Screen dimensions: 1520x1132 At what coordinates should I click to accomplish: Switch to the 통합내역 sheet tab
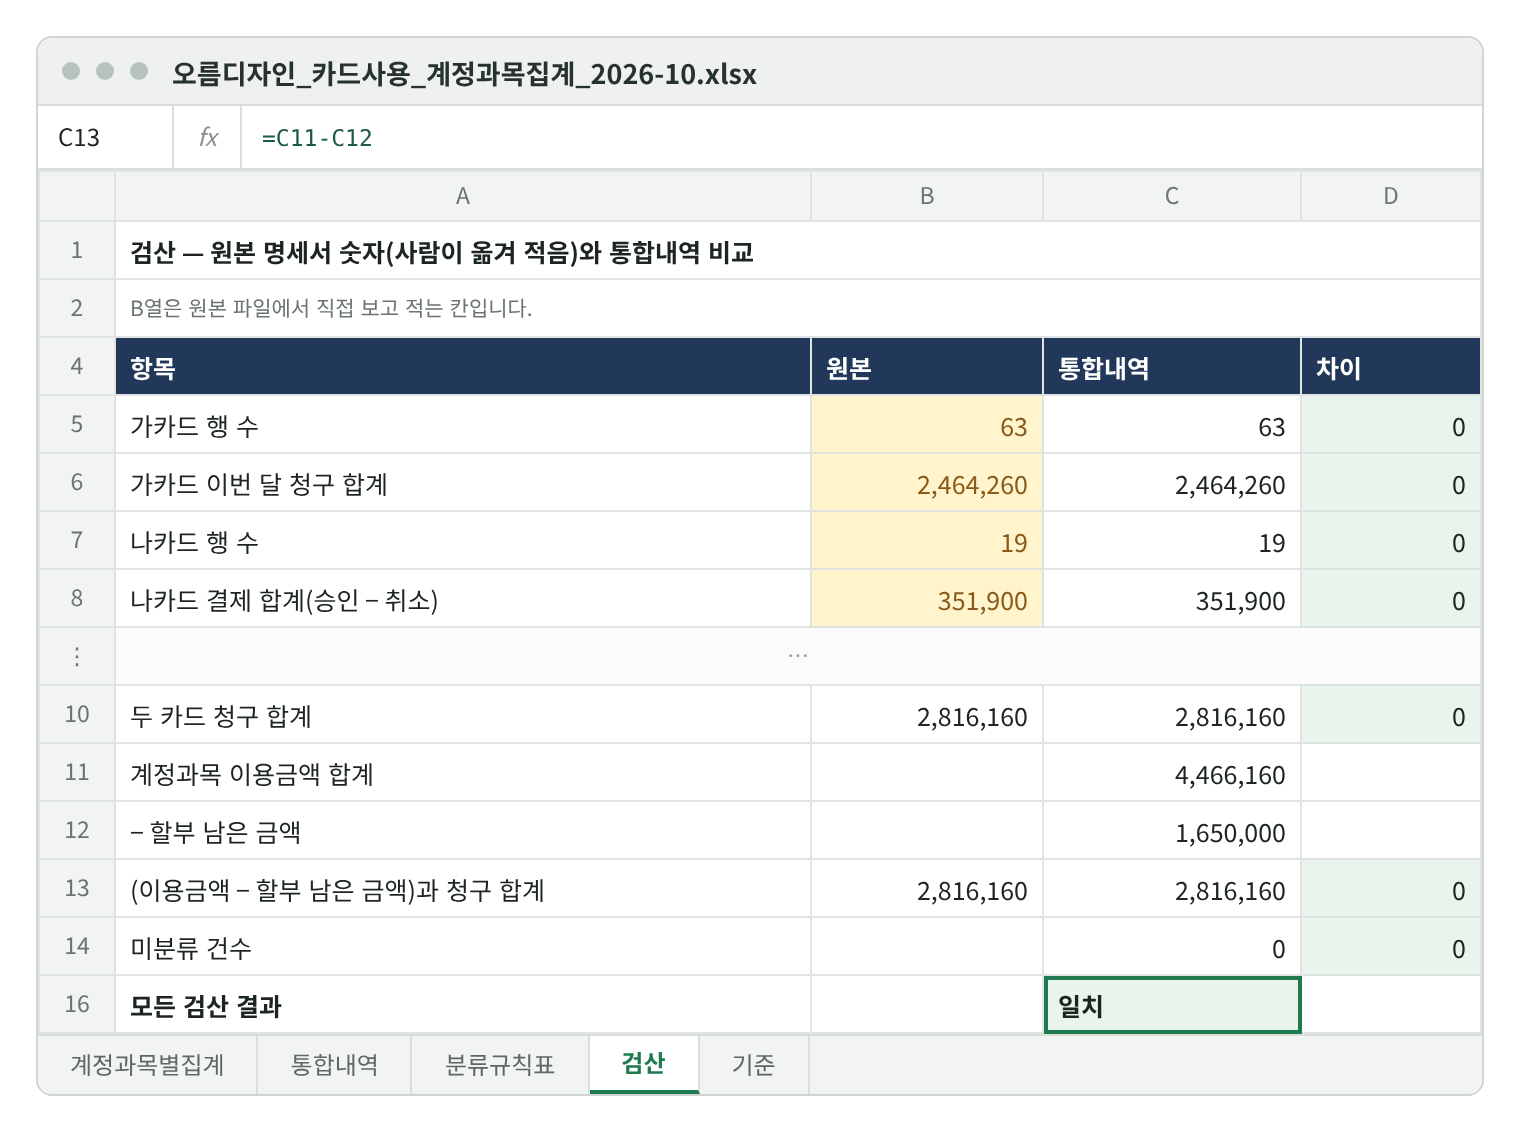[x=334, y=1065]
